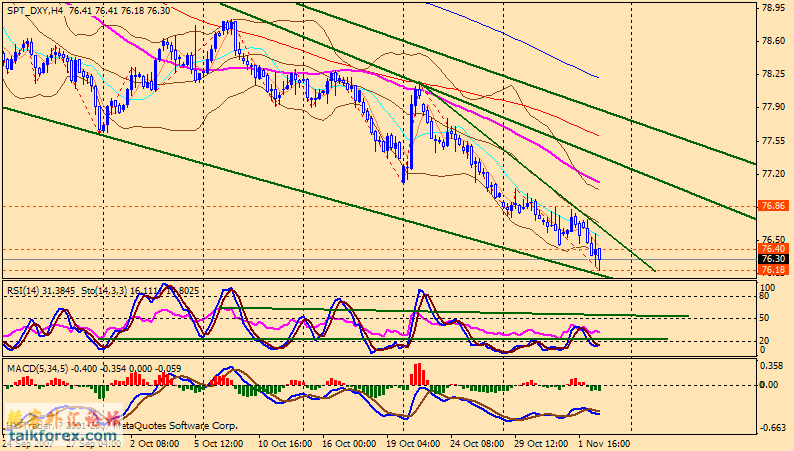
Task: Click the 78.60 price axis value
Action: click(x=773, y=41)
